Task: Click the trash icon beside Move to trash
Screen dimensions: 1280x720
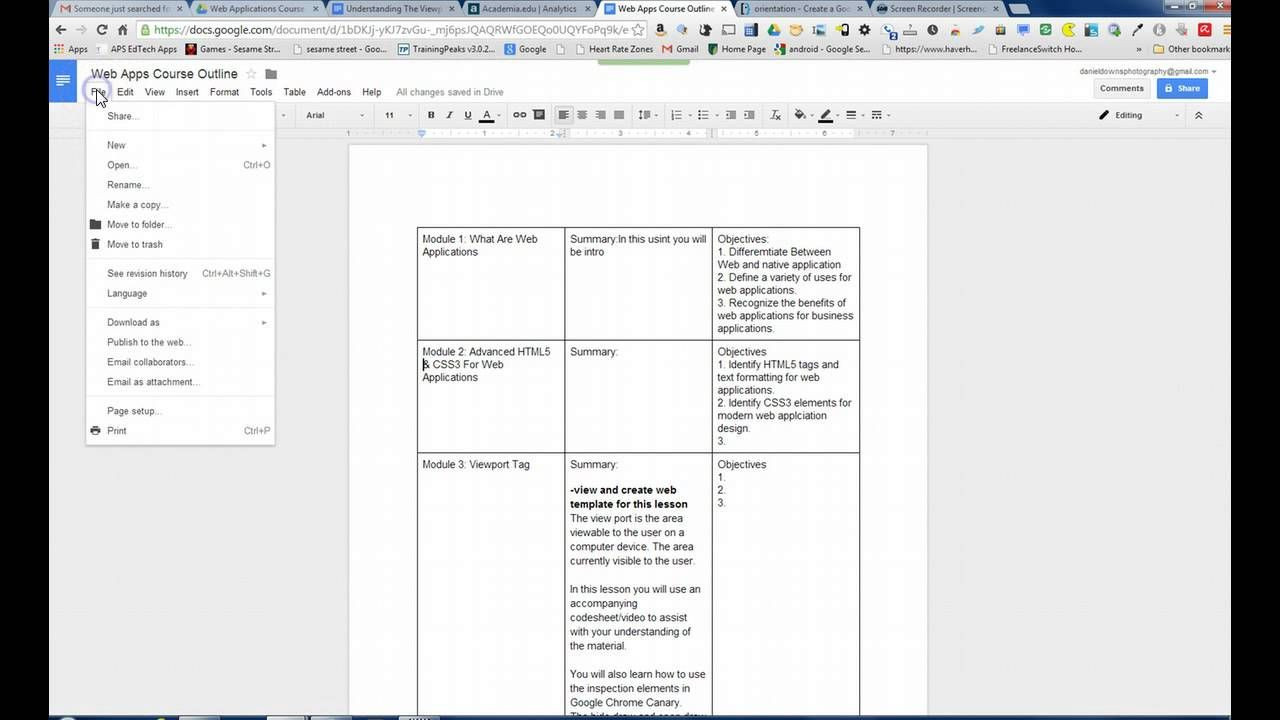Action: [96, 244]
